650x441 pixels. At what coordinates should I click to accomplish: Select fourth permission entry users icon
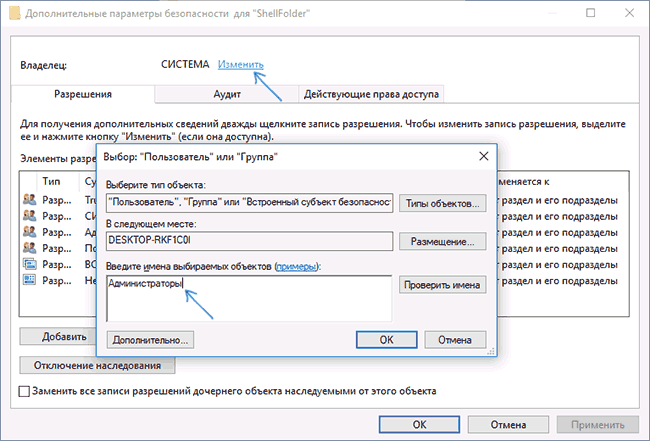(x=29, y=248)
